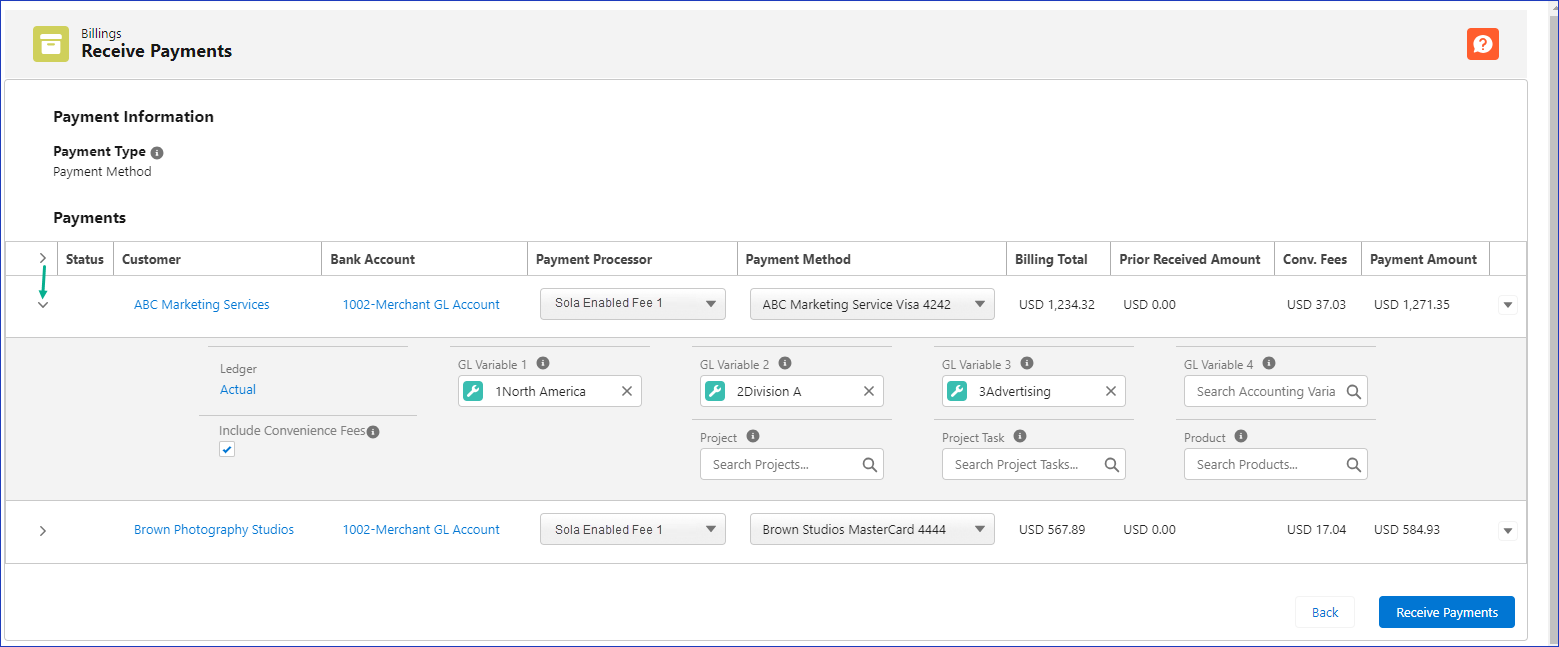Click the Include Convenience Fees info icon

point(373,432)
